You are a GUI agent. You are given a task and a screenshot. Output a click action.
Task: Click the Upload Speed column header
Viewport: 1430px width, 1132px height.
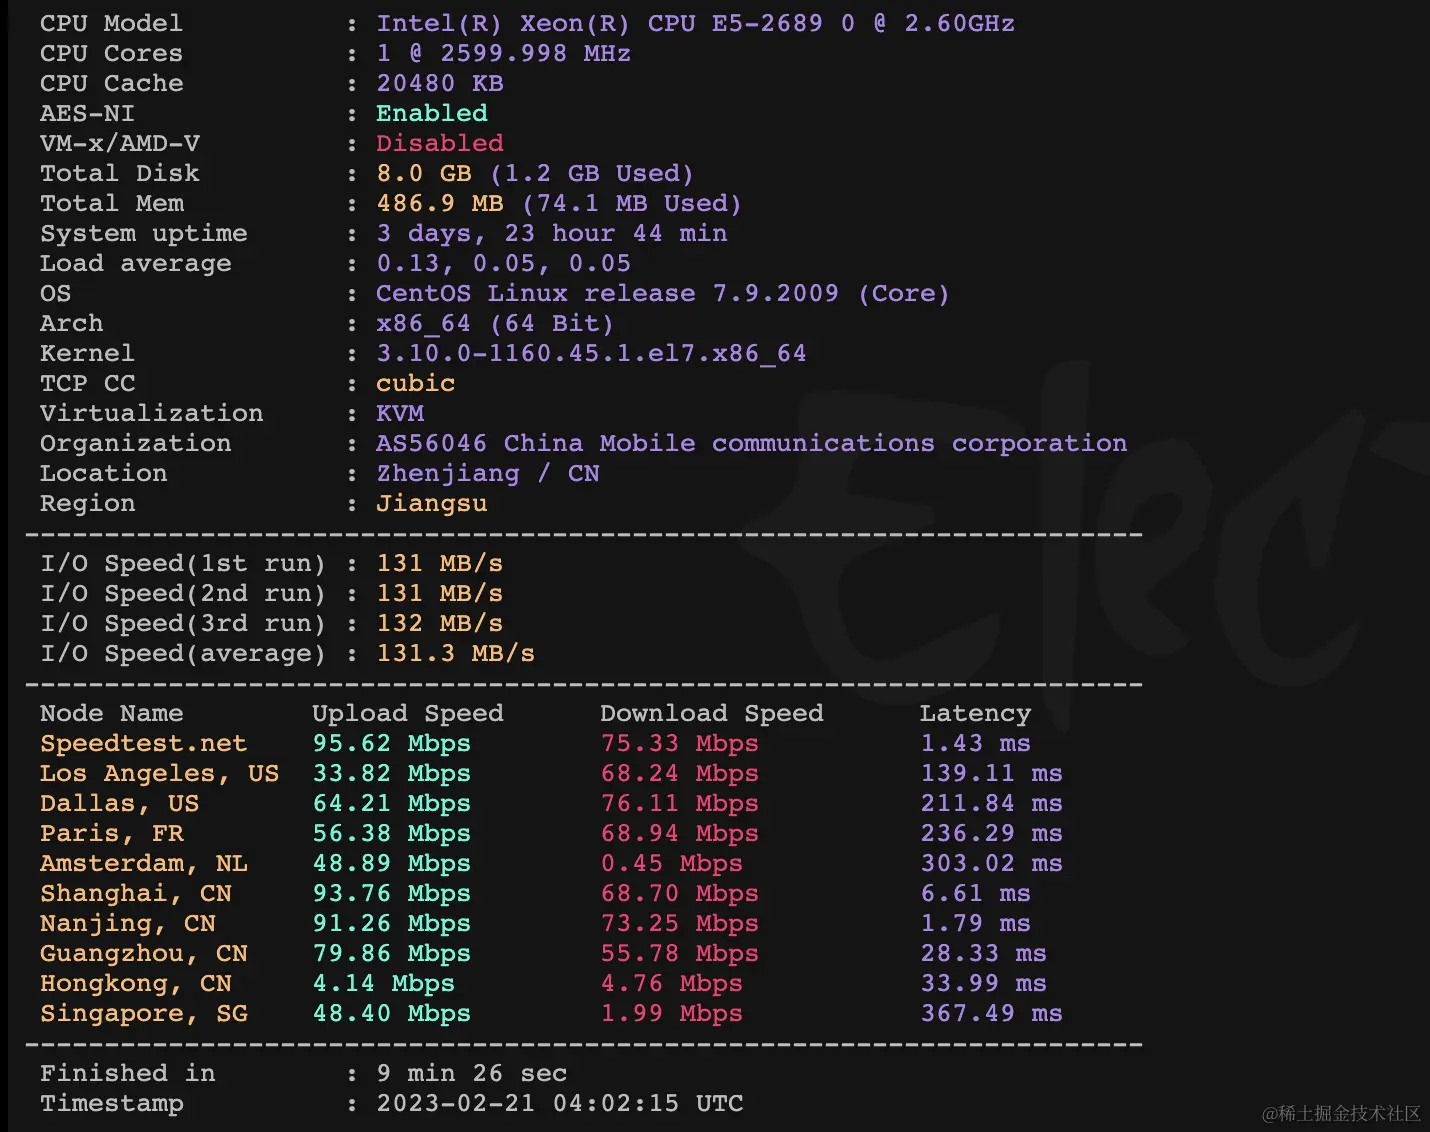click(408, 713)
